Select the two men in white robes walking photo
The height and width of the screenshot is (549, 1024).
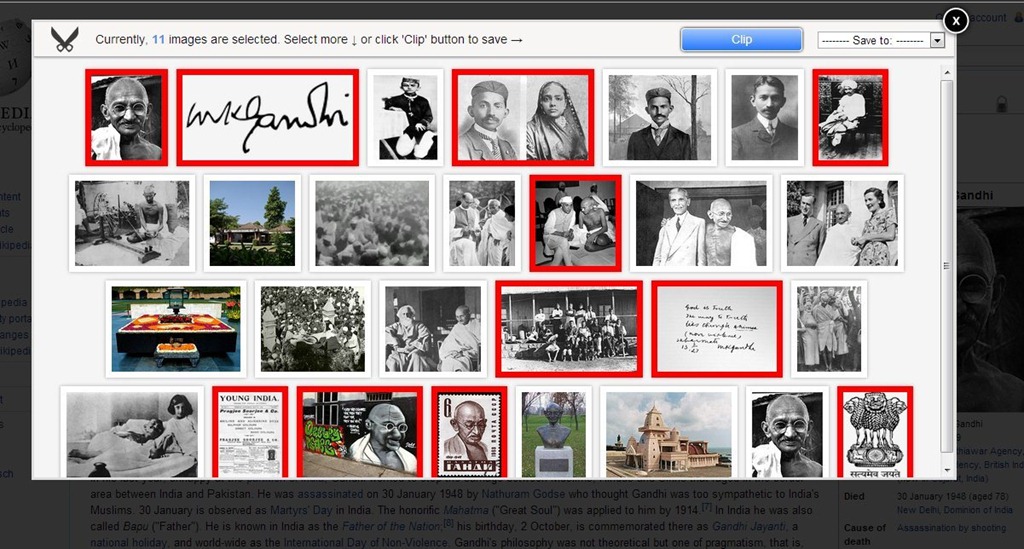pos(482,223)
